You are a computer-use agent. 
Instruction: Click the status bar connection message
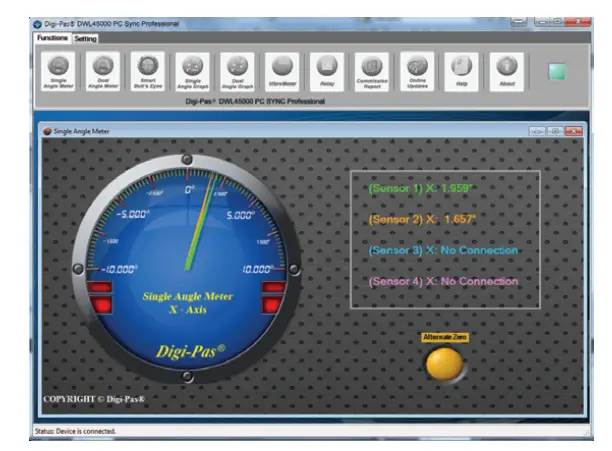(x=75, y=431)
